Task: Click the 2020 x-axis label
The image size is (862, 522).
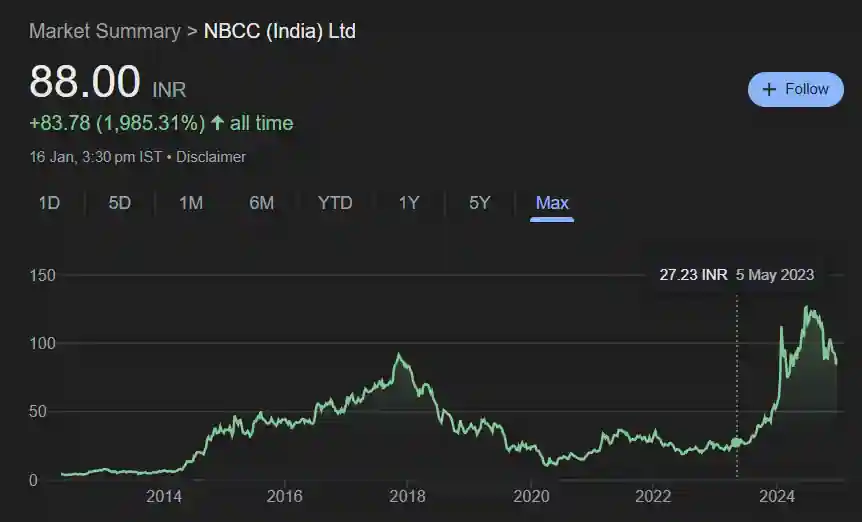Action: pyautogui.click(x=531, y=496)
